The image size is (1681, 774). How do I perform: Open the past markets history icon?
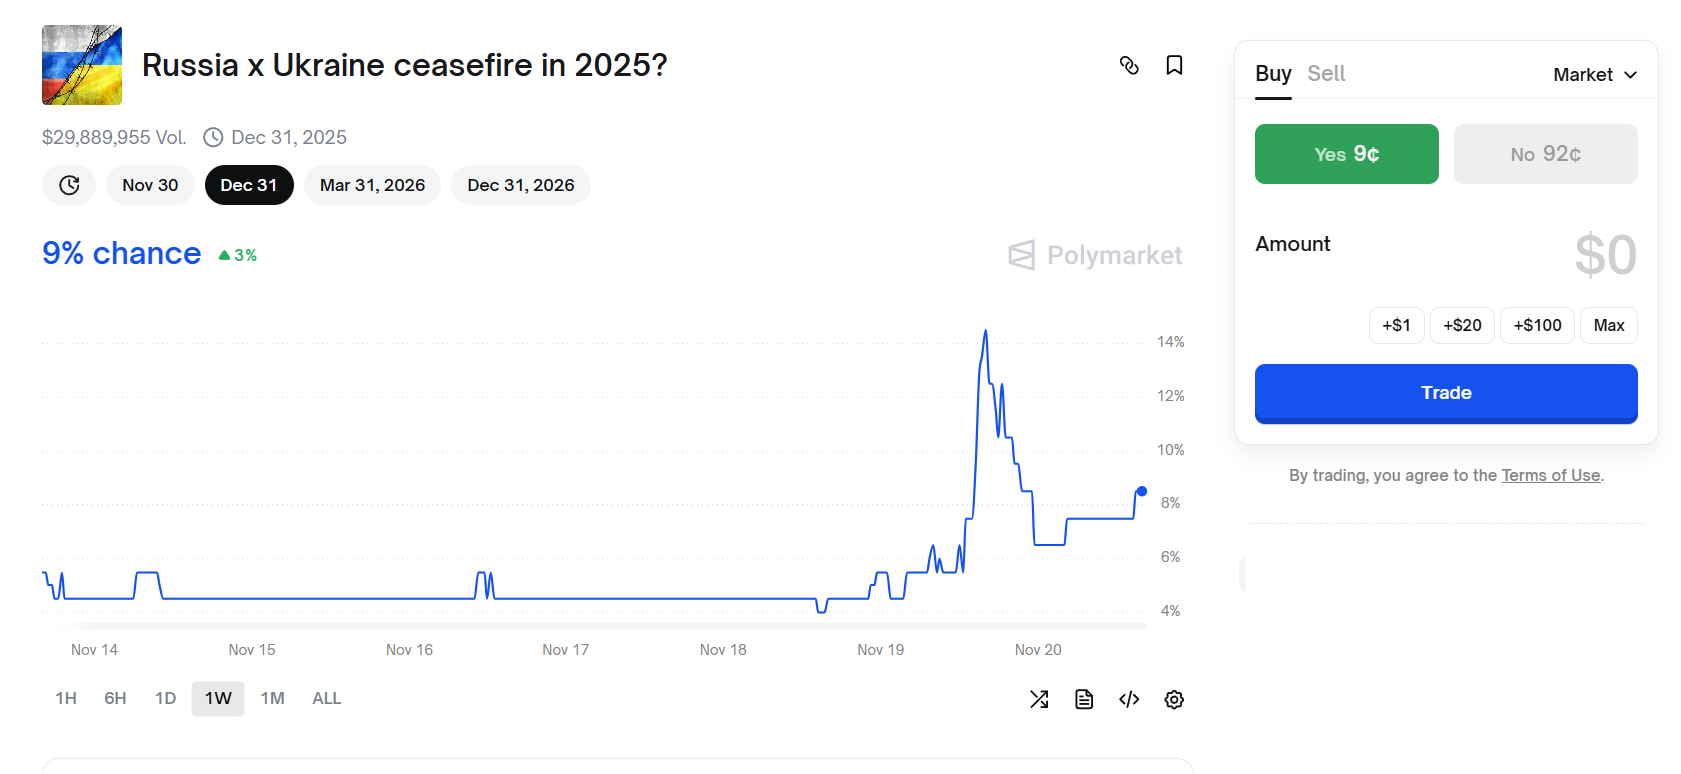(x=69, y=185)
